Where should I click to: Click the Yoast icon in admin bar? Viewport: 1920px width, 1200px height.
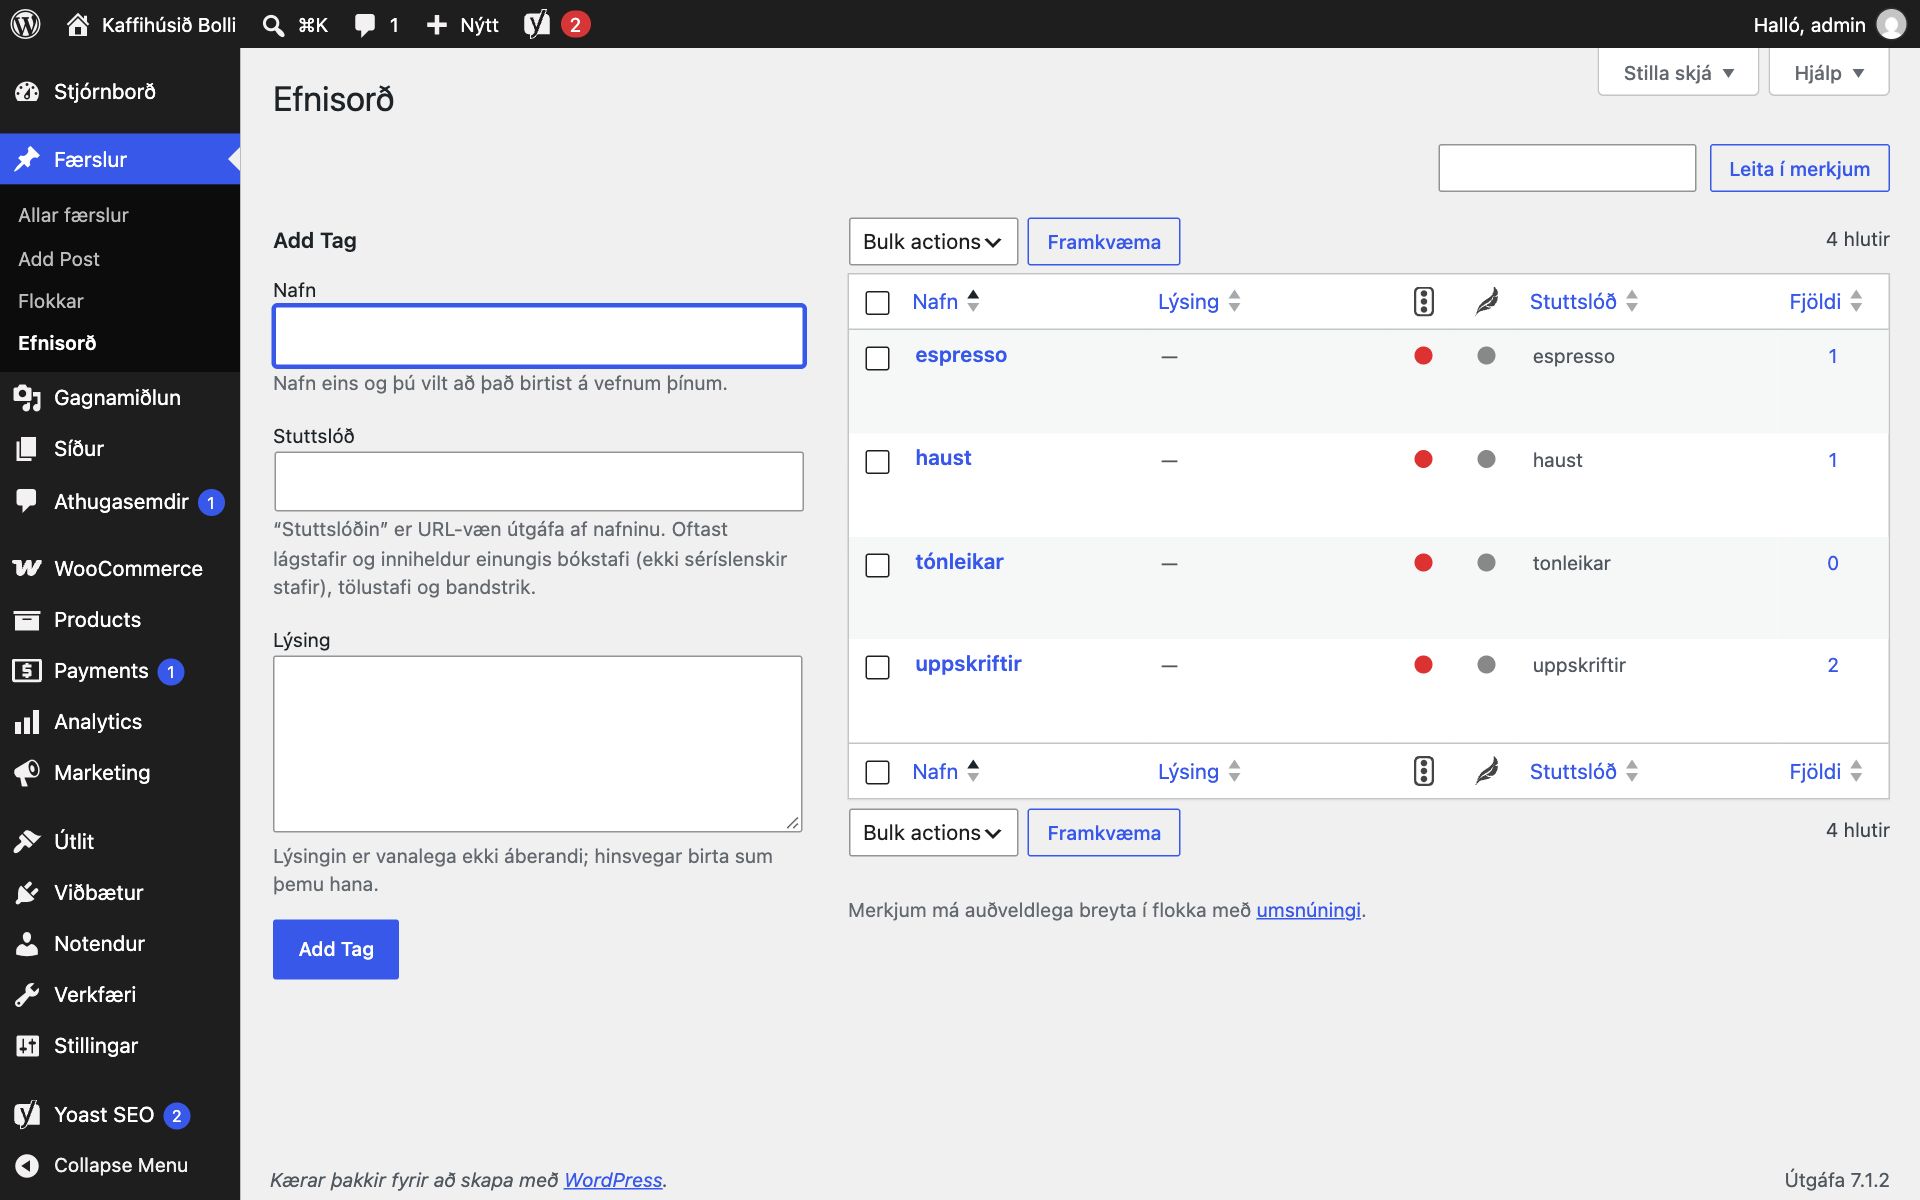(538, 24)
